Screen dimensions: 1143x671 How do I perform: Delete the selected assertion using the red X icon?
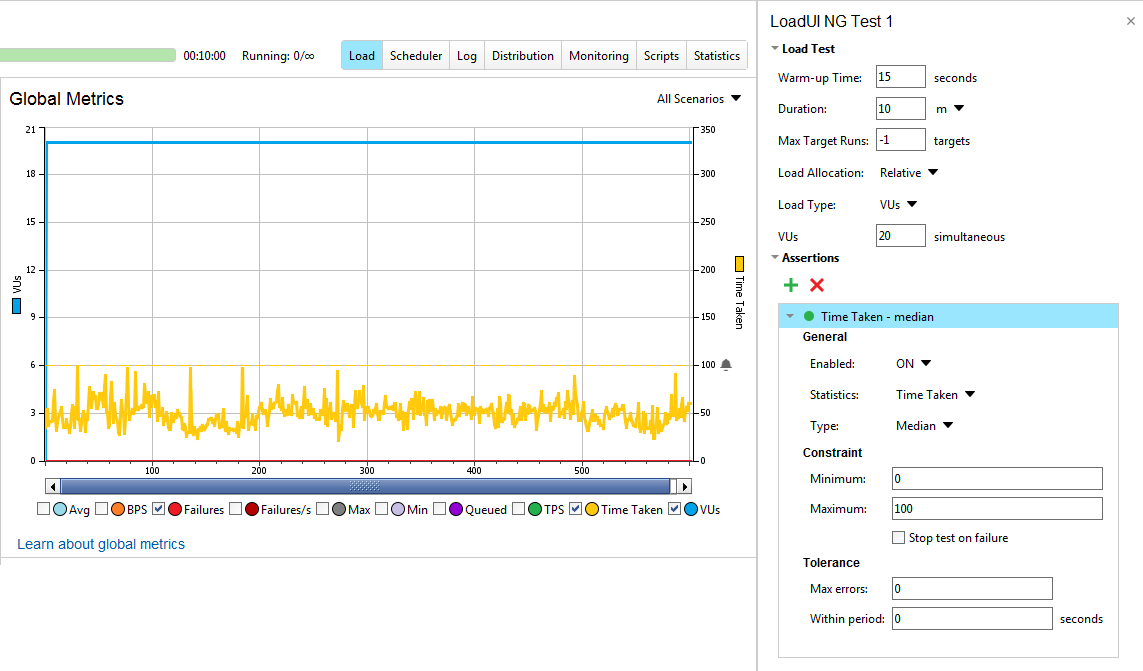(817, 285)
